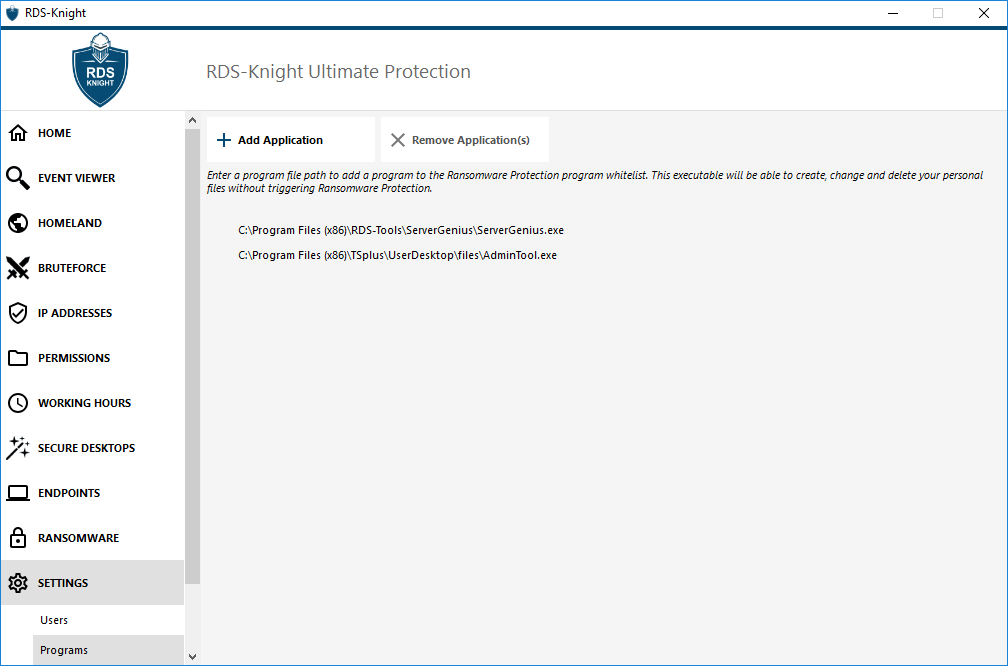Click the Settings gear icon

[18, 583]
